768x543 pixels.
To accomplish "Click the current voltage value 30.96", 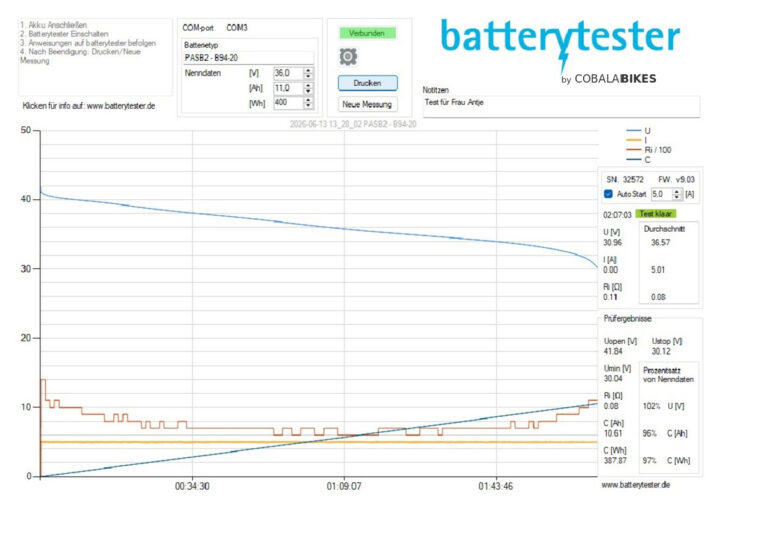I will coord(612,243).
